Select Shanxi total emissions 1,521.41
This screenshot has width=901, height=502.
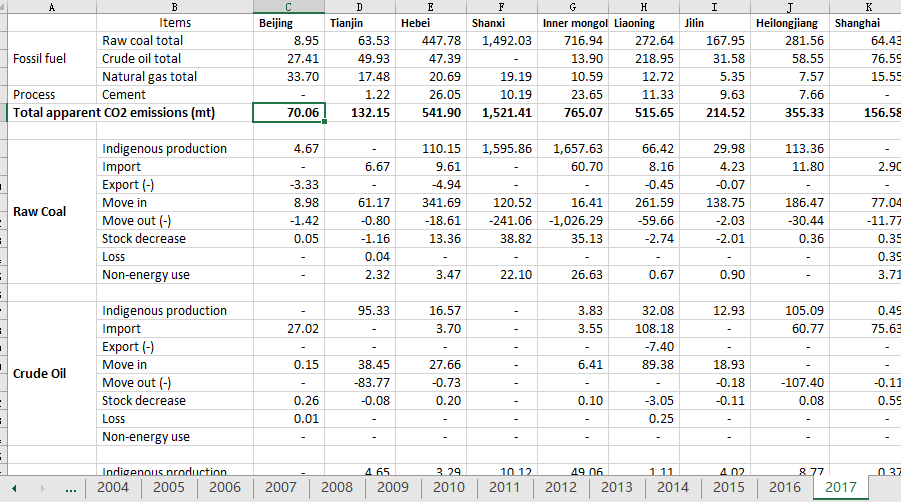502,113
